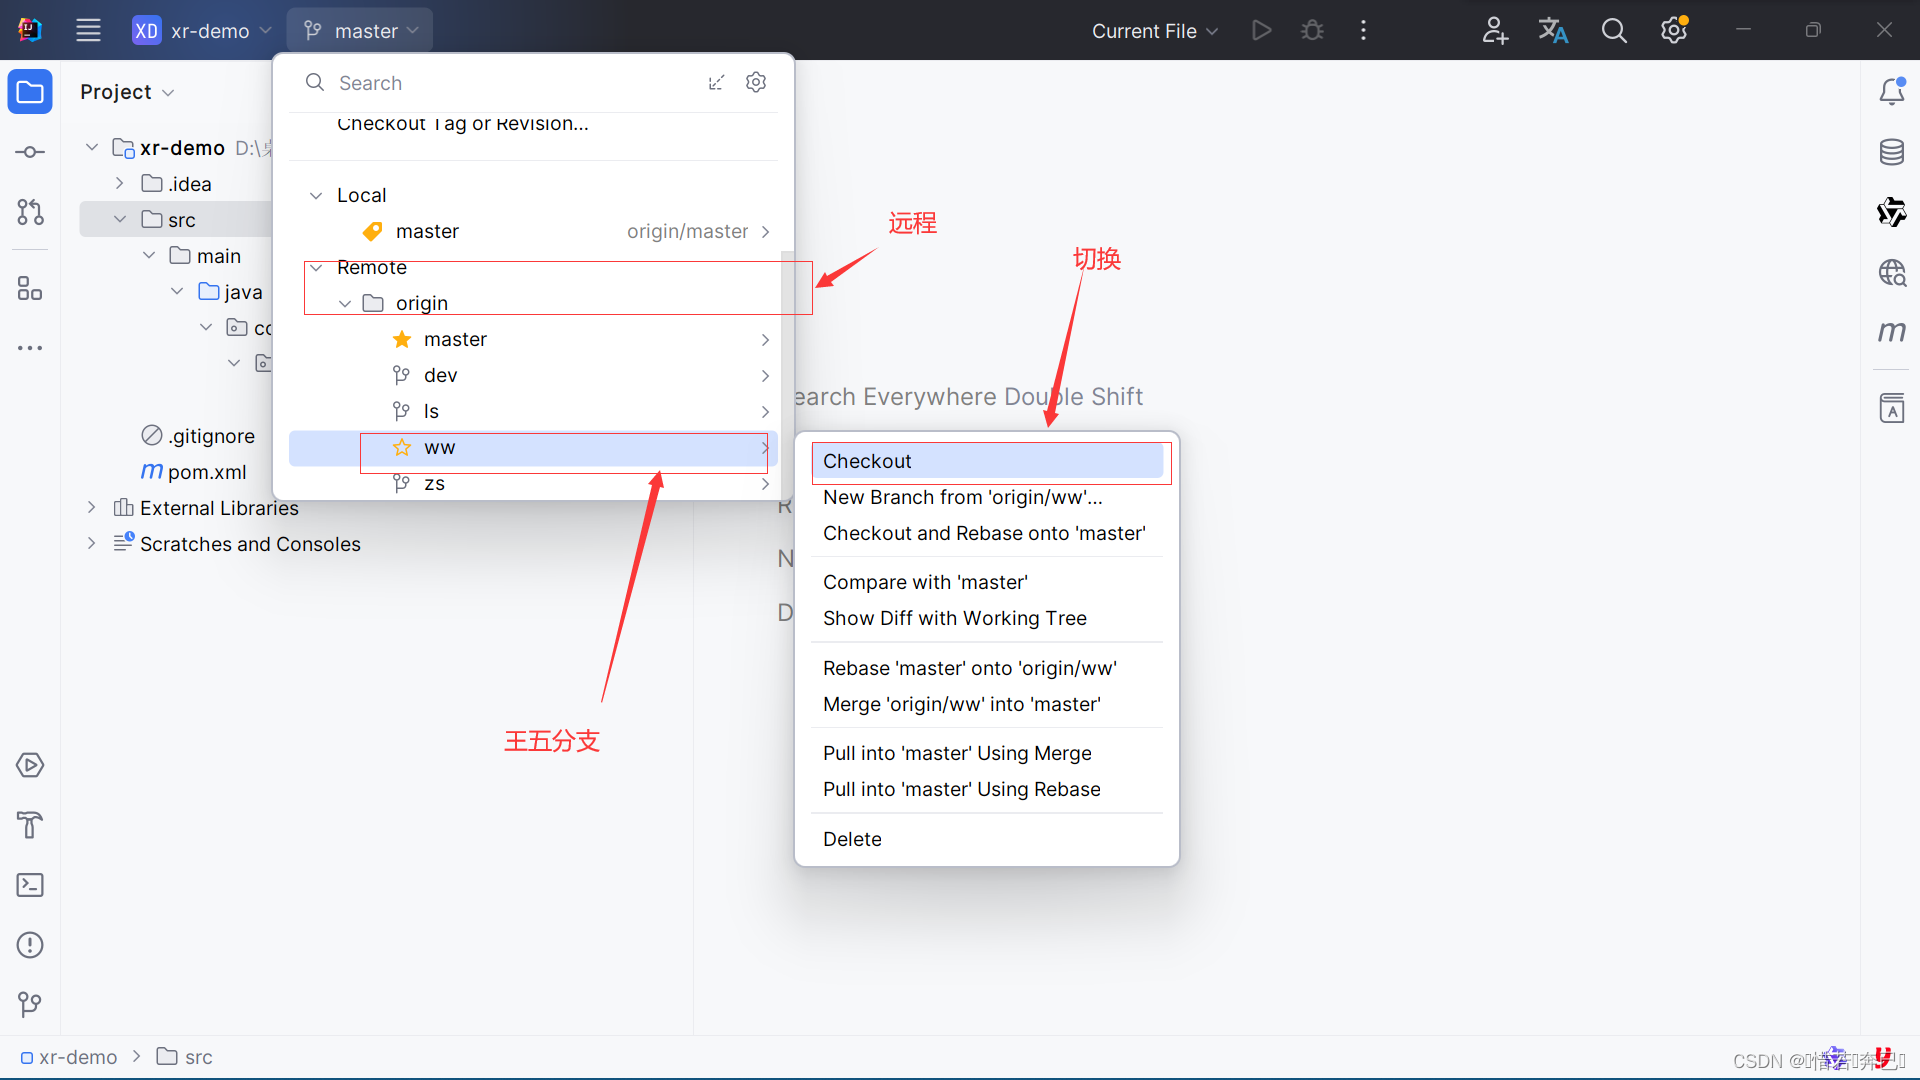Expand the dev branch options
The height and width of the screenshot is (1080, 1920).
pos(764,375)
